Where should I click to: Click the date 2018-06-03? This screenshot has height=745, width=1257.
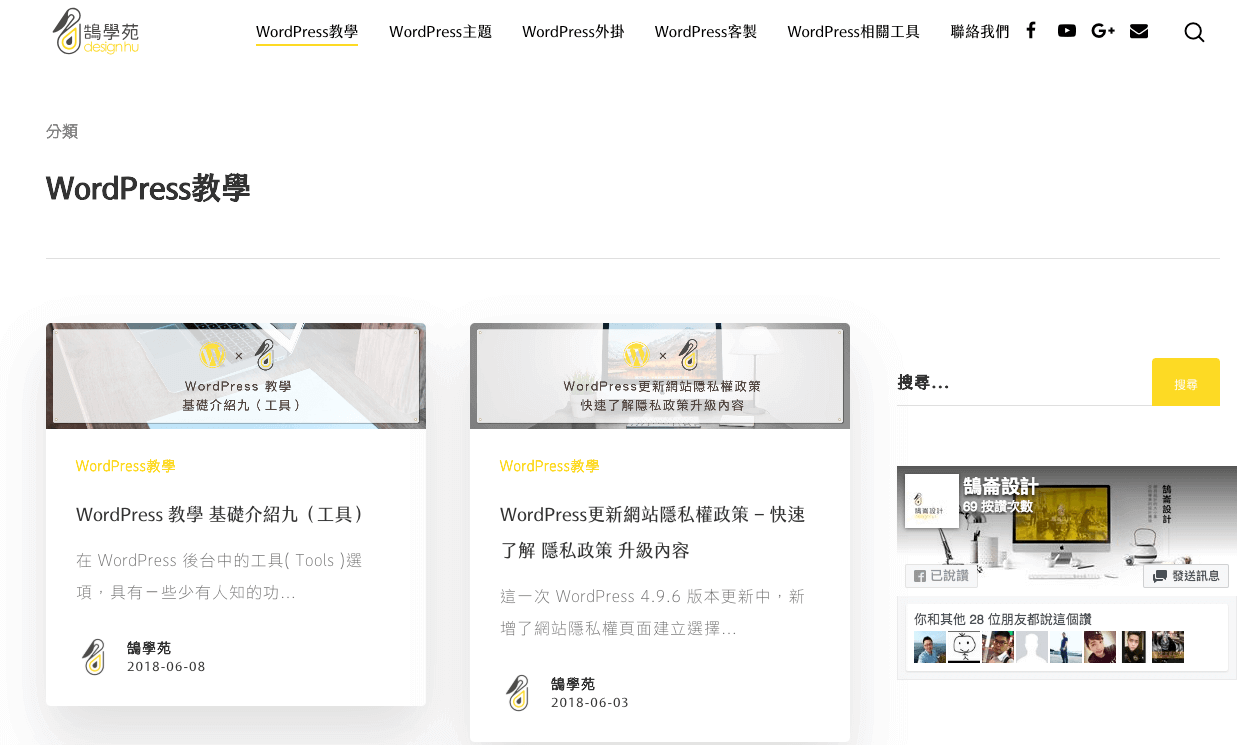(590, 703)
